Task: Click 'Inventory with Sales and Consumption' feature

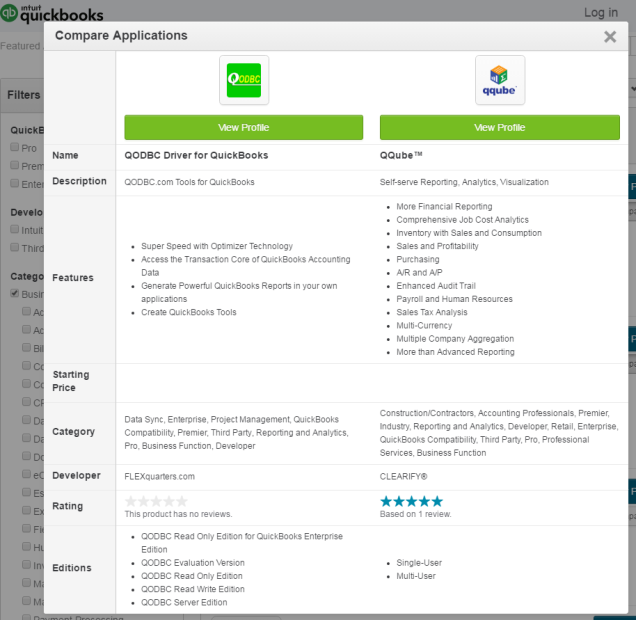Action: click(469, 233)
